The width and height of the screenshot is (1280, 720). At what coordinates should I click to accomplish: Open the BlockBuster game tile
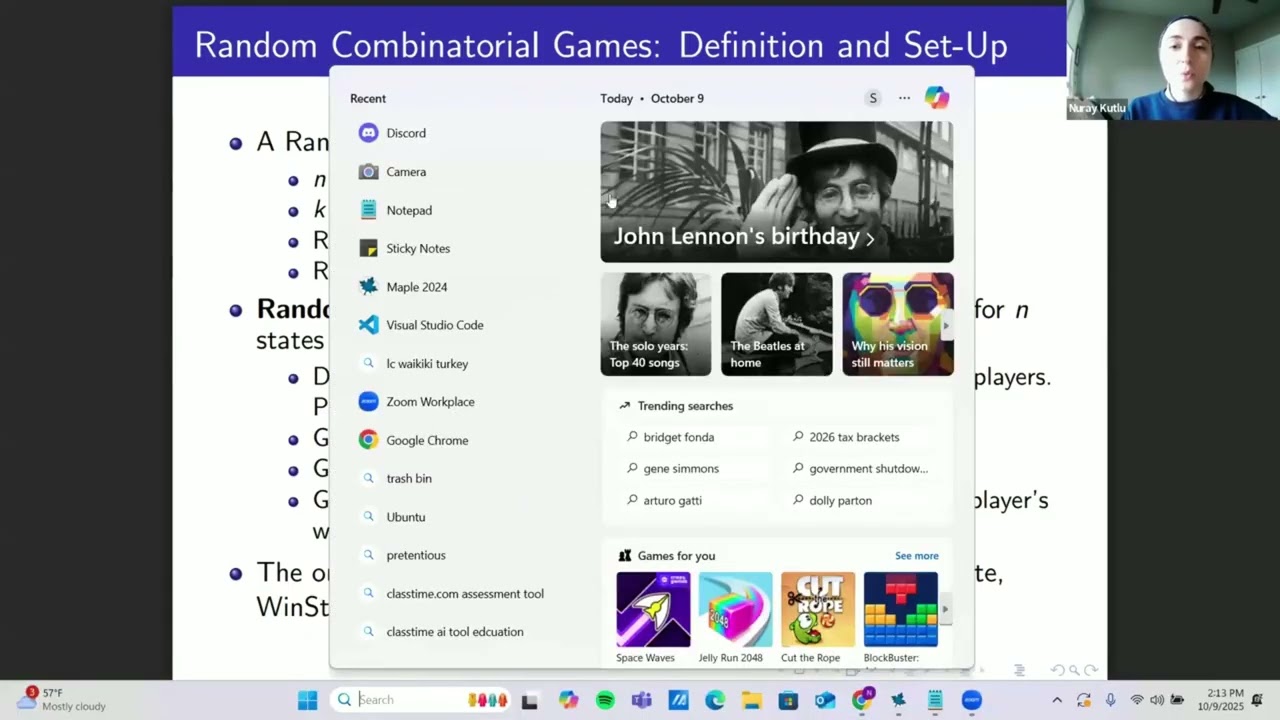coord(900,618)
